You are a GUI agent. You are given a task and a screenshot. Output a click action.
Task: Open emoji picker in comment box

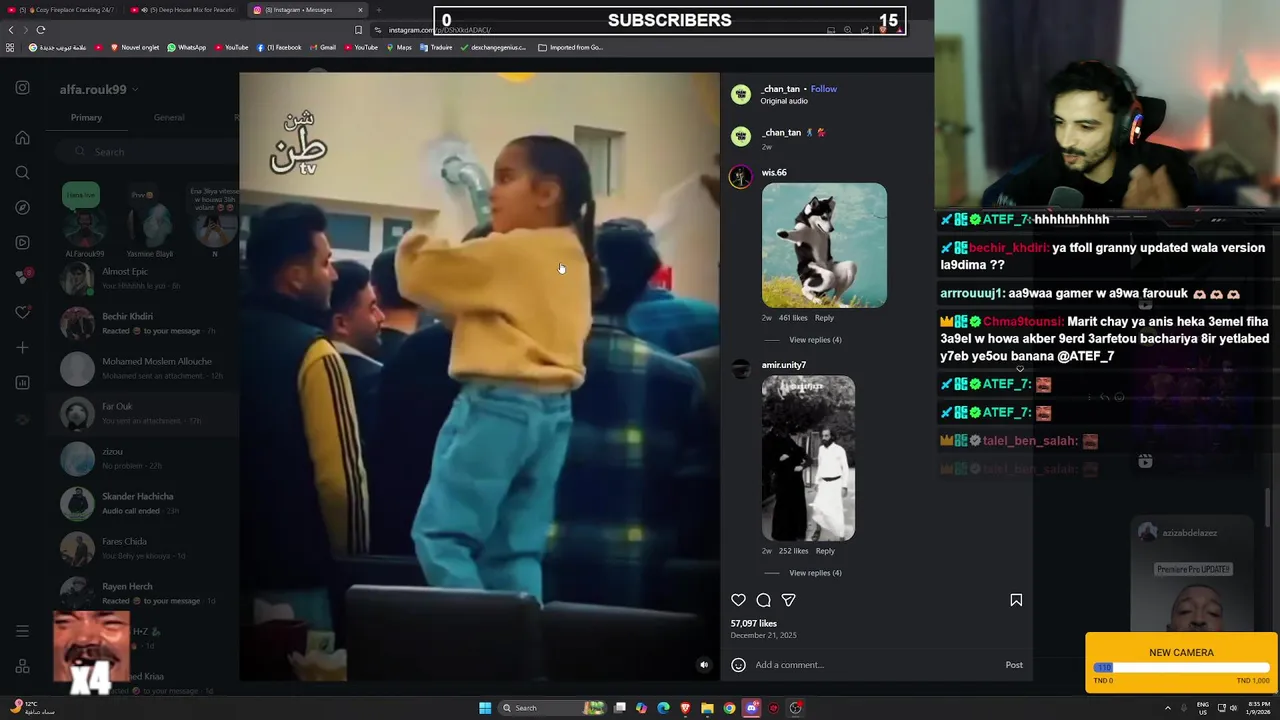pos(738,665)
